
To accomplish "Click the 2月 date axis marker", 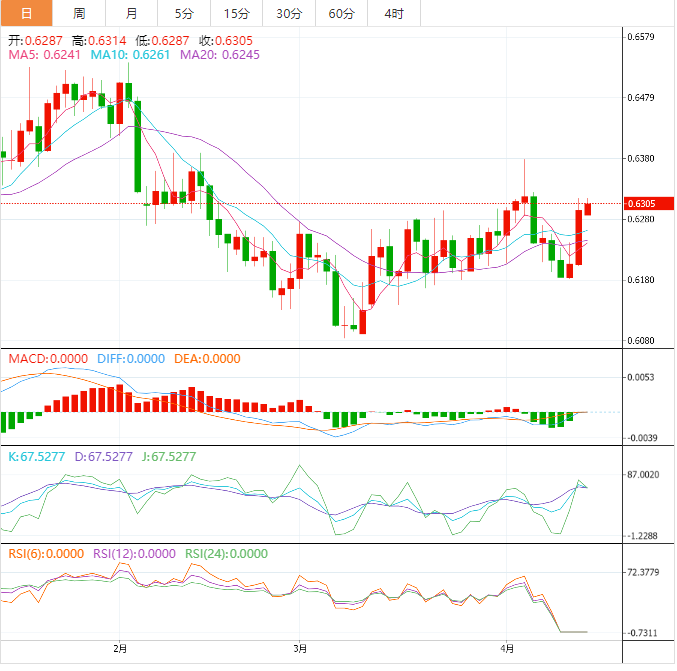I will pyautogui.click(x=120, y=649).
